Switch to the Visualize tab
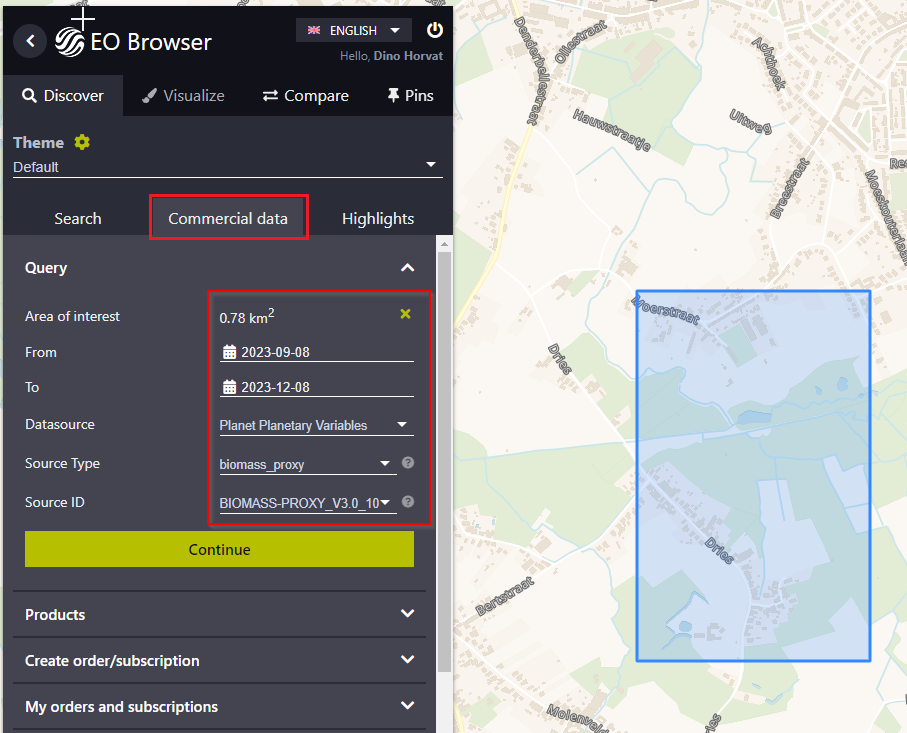The image size is (907, 733). point(183,95)
